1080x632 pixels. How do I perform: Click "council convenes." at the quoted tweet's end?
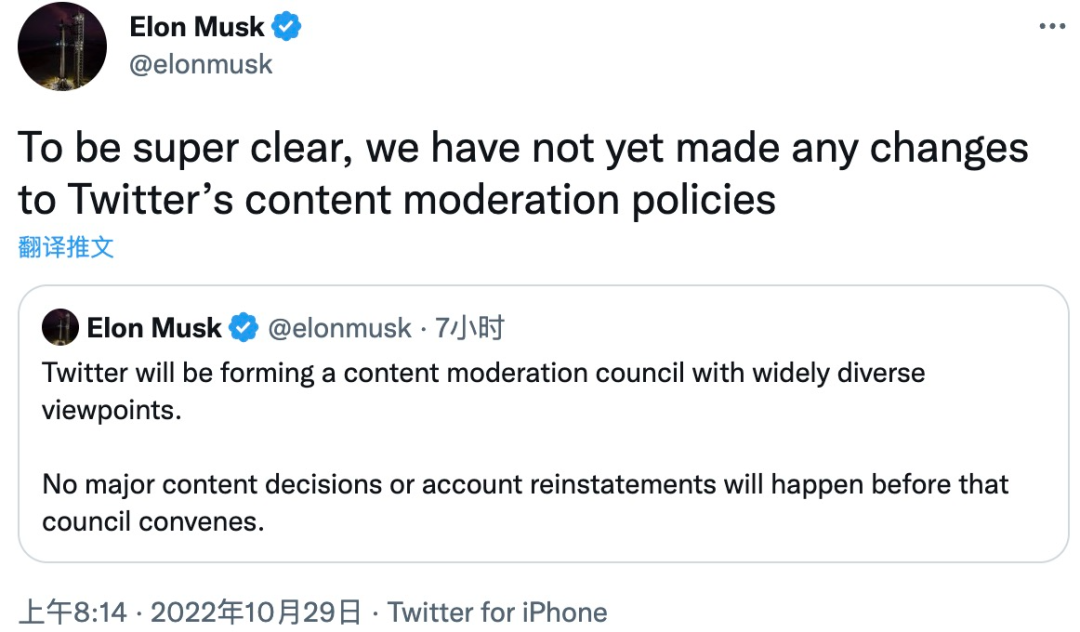point(153,523)
